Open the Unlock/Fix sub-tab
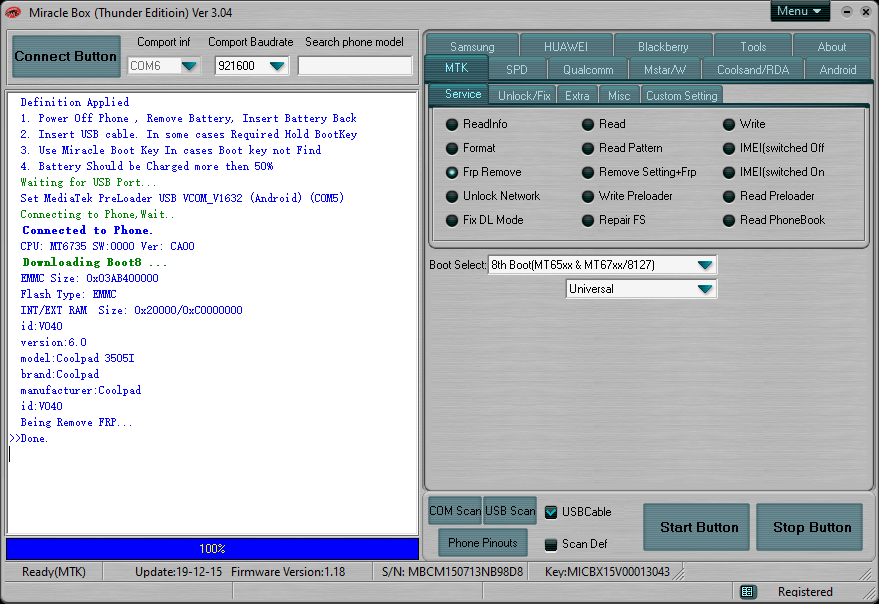 click(x=524, y=96)
